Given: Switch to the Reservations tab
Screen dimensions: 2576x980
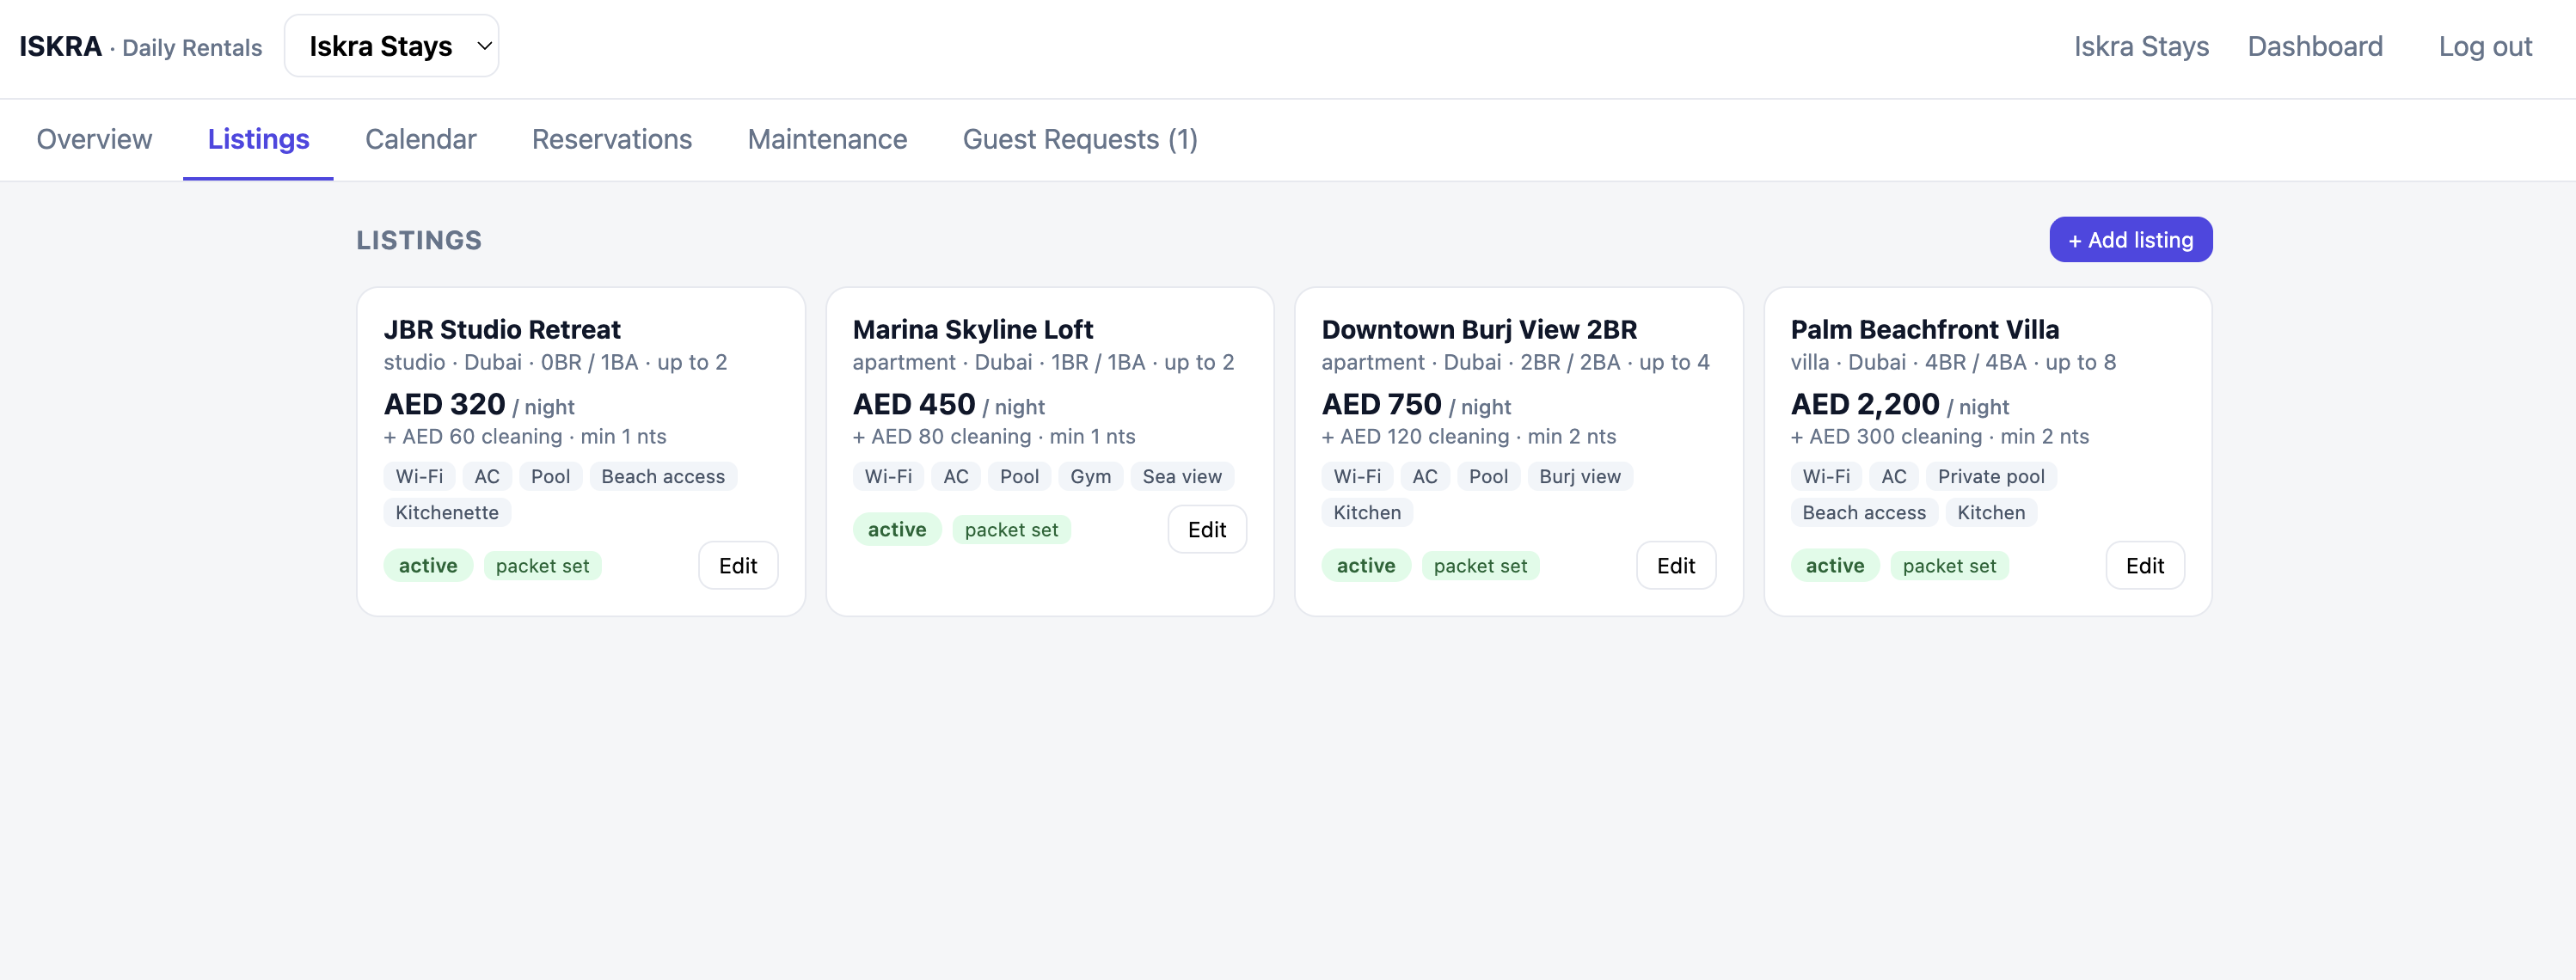Looking at the screenshot, I should (611, 139).
